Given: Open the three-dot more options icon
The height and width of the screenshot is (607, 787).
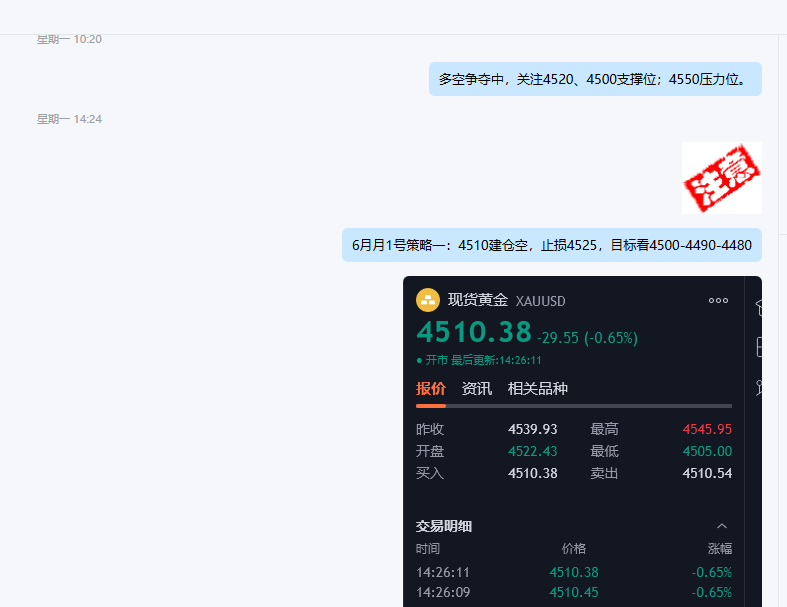Looking at the screenshot, I should coord(718,300).
